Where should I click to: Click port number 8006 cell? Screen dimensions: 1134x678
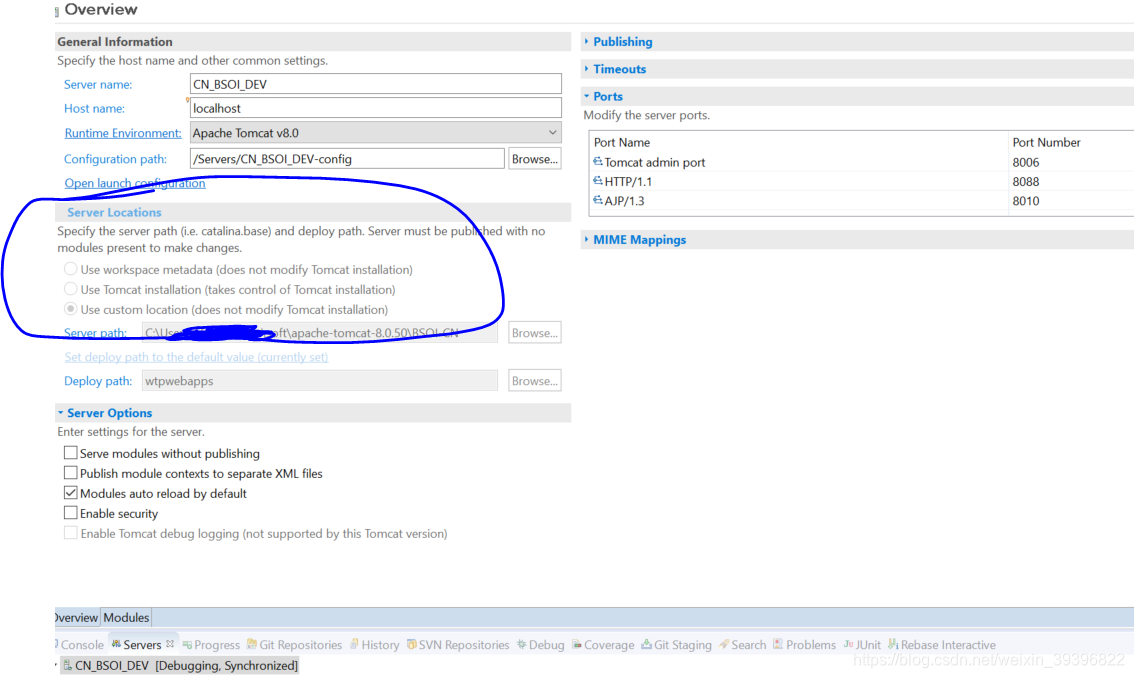[1026, 162]
